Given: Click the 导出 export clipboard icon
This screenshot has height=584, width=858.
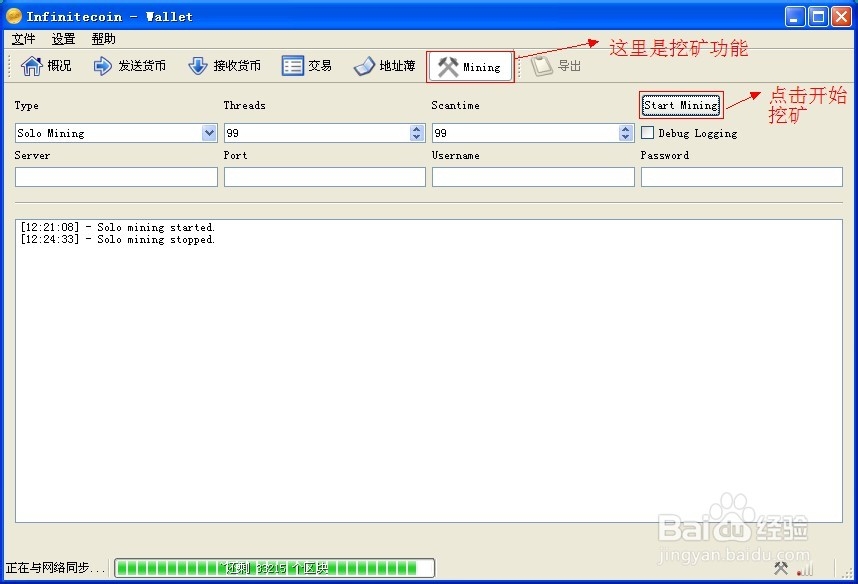Looking at the screenshot, I should [542, 66].
